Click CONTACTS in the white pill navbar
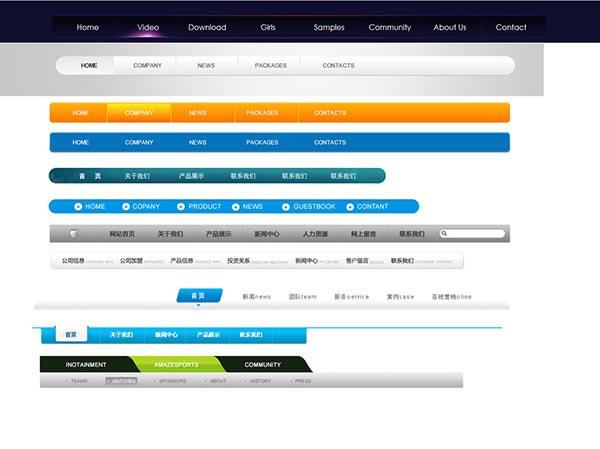600x449 pixels. tap(338, 66)
